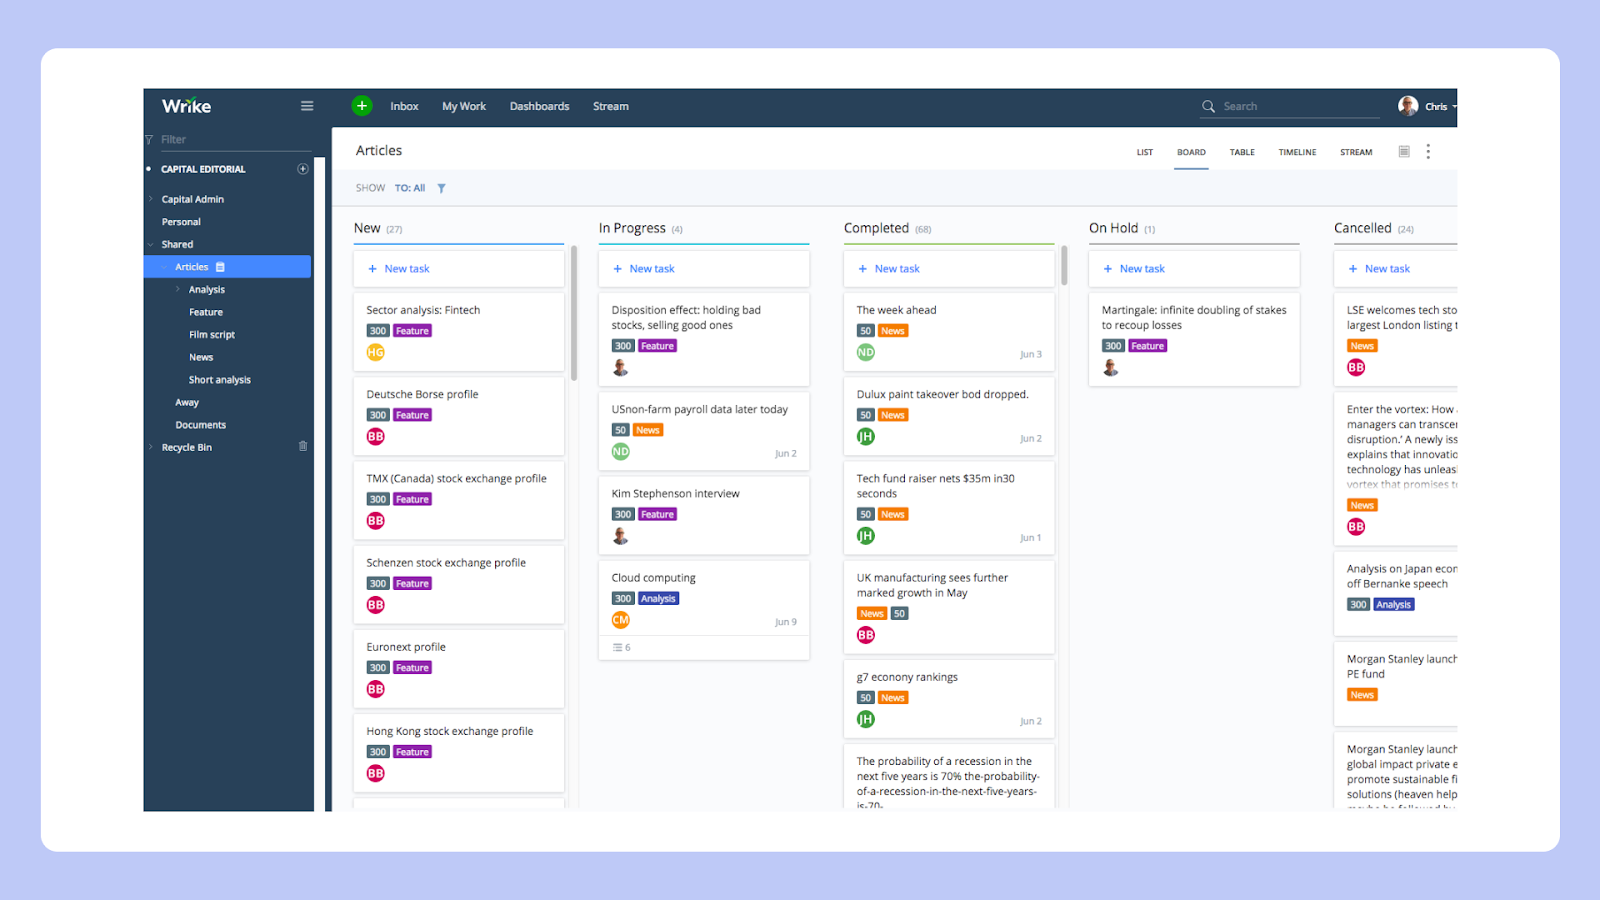Click the magnifier search icon
This screenshot has height=900, width=1600.
(1208, 106)
